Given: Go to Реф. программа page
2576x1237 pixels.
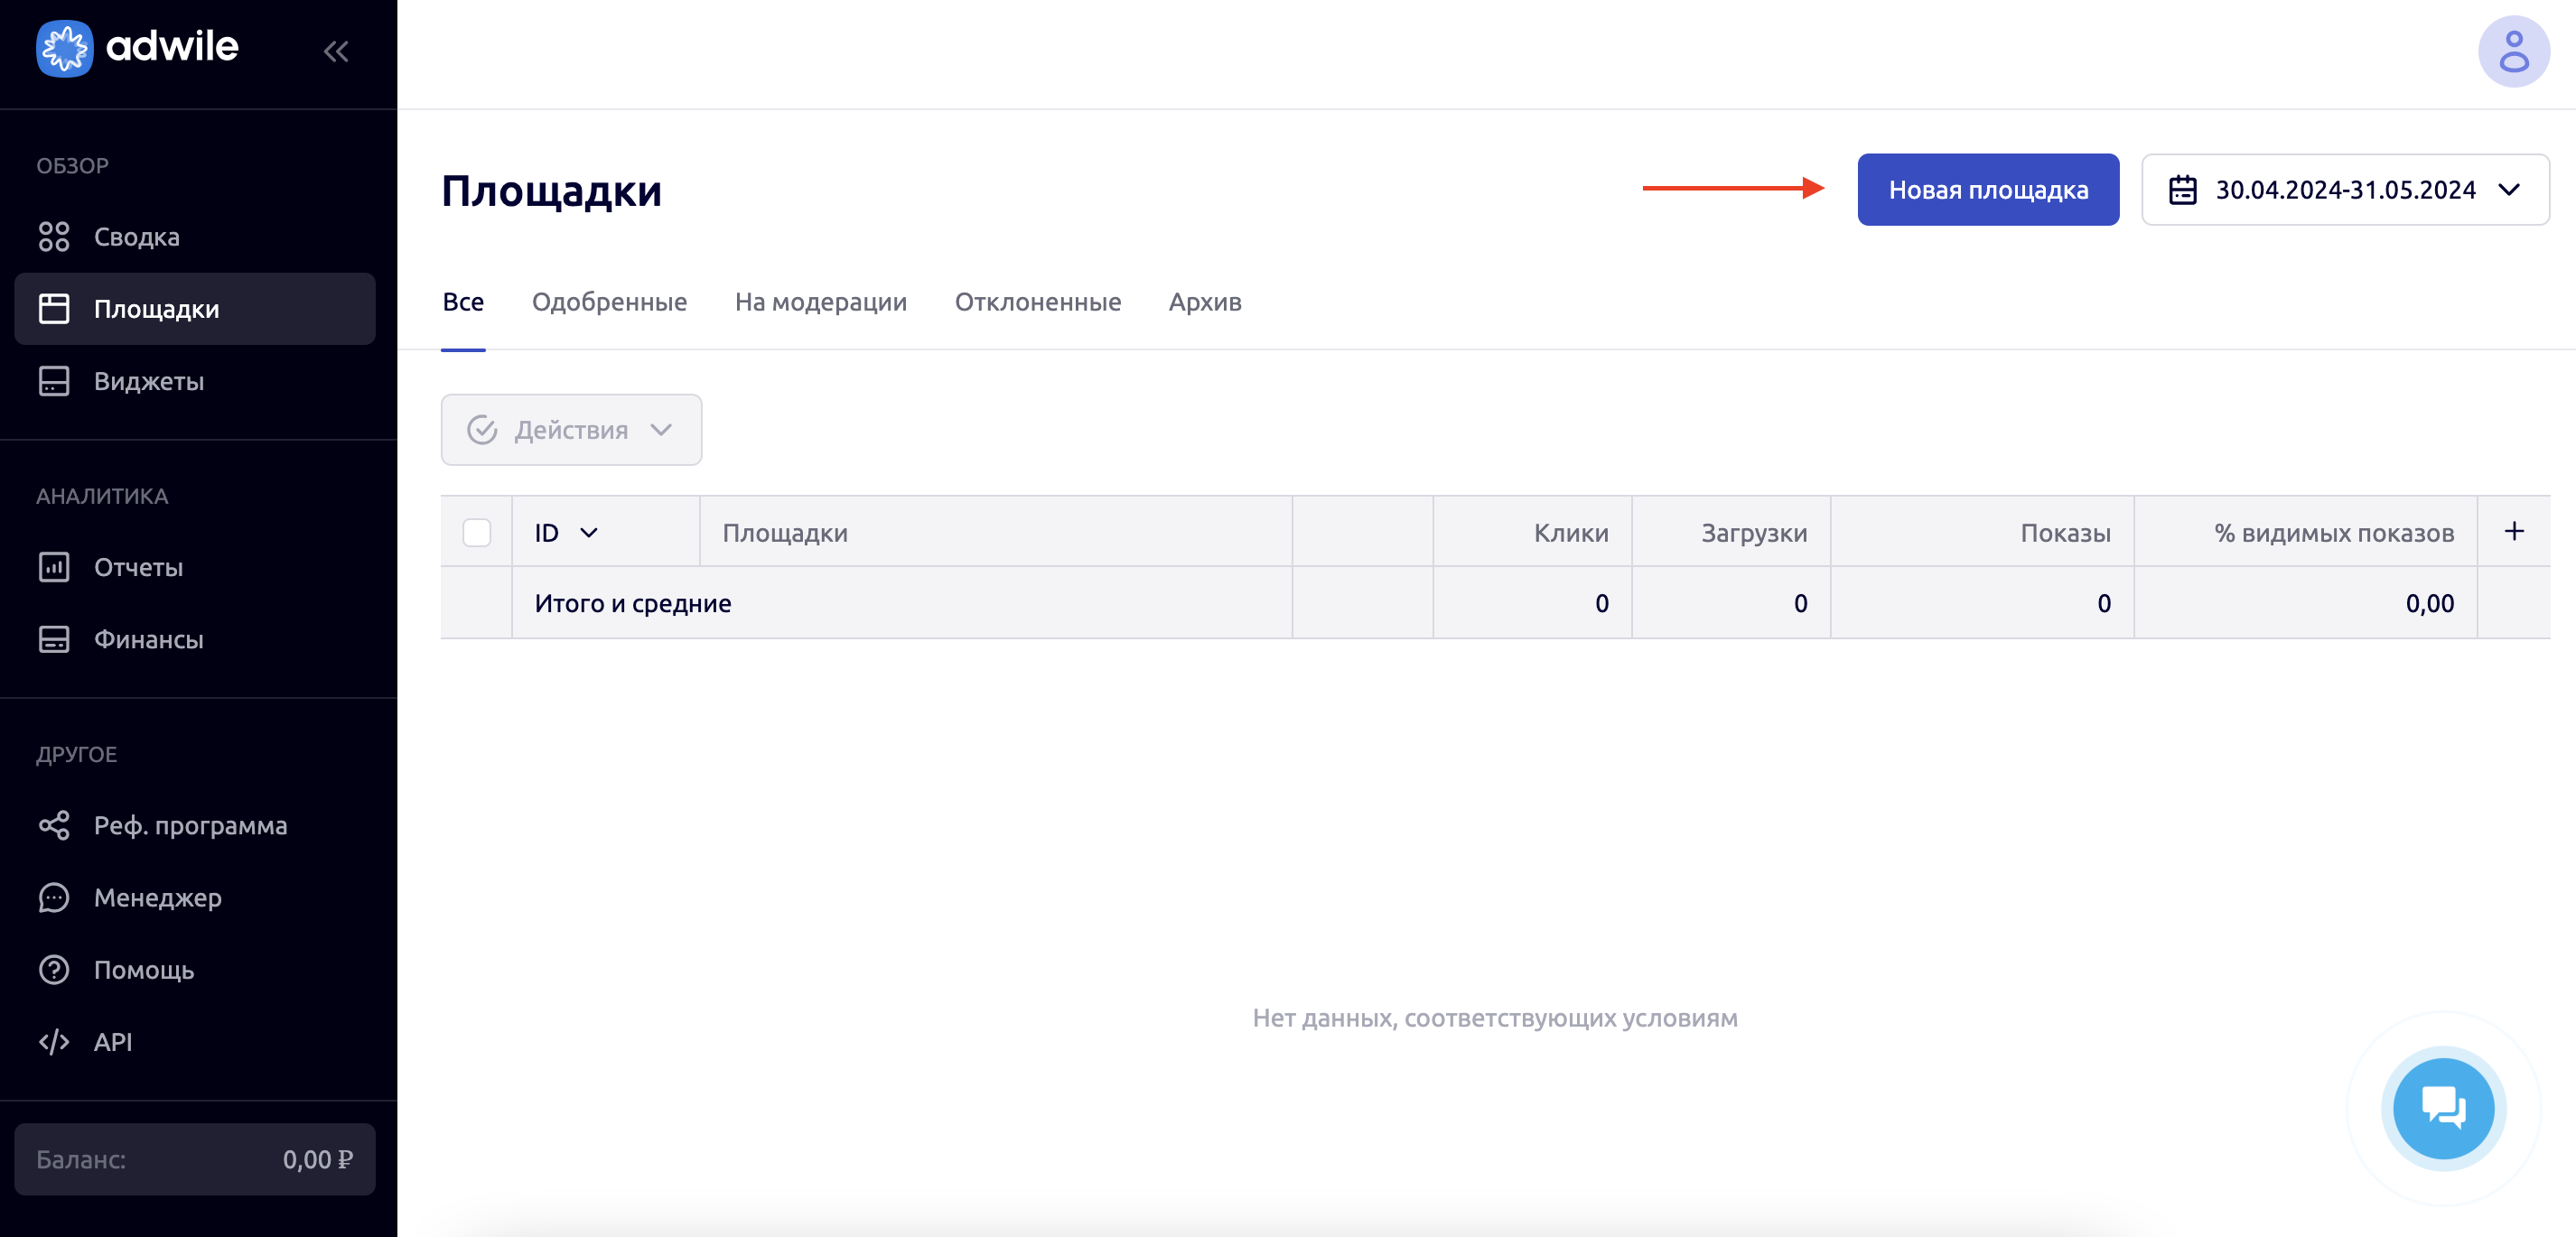Looking at the screenshot, I should pyautogui.click(x=190, y=826).
